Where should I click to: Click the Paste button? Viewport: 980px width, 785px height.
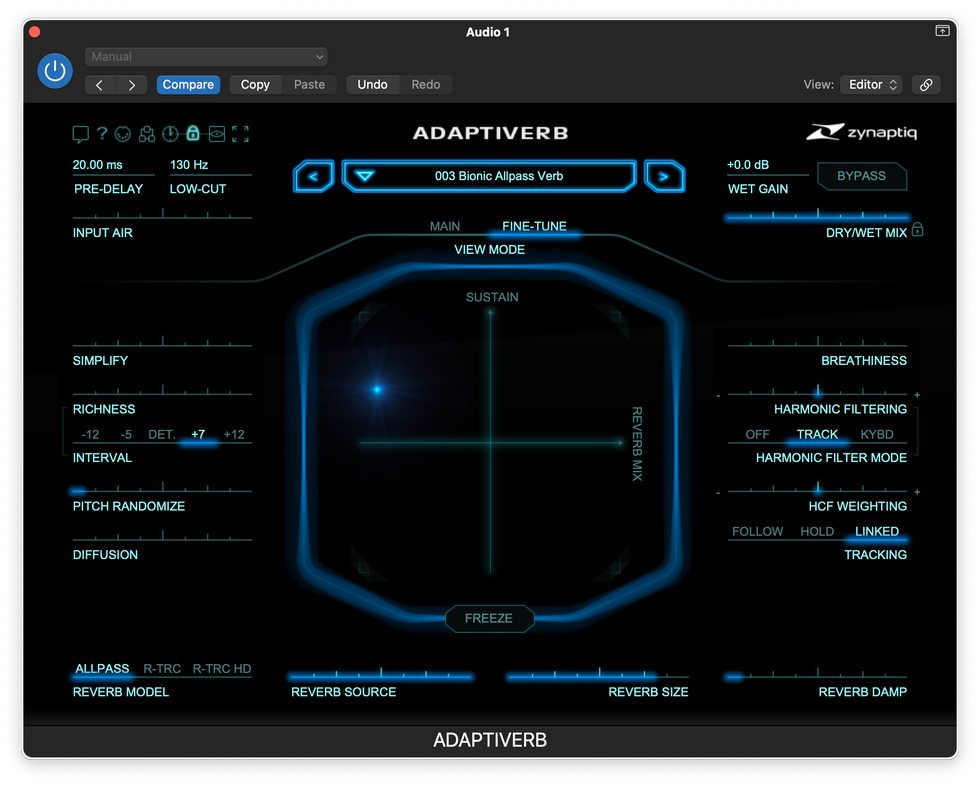click(309, 84)
